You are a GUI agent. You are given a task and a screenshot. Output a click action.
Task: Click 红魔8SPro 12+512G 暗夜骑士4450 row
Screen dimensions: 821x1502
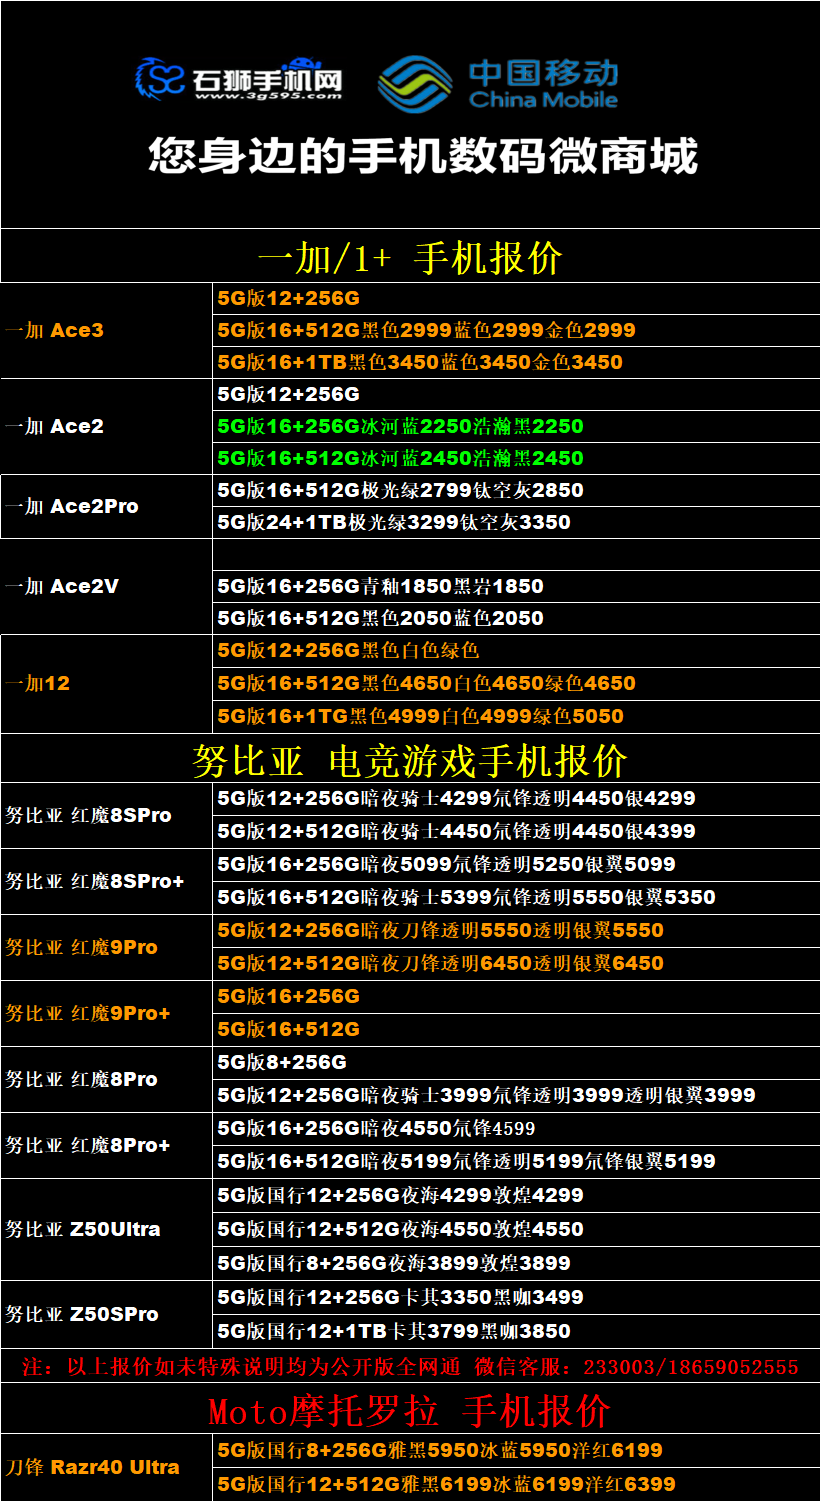click(x=517, y=832)
